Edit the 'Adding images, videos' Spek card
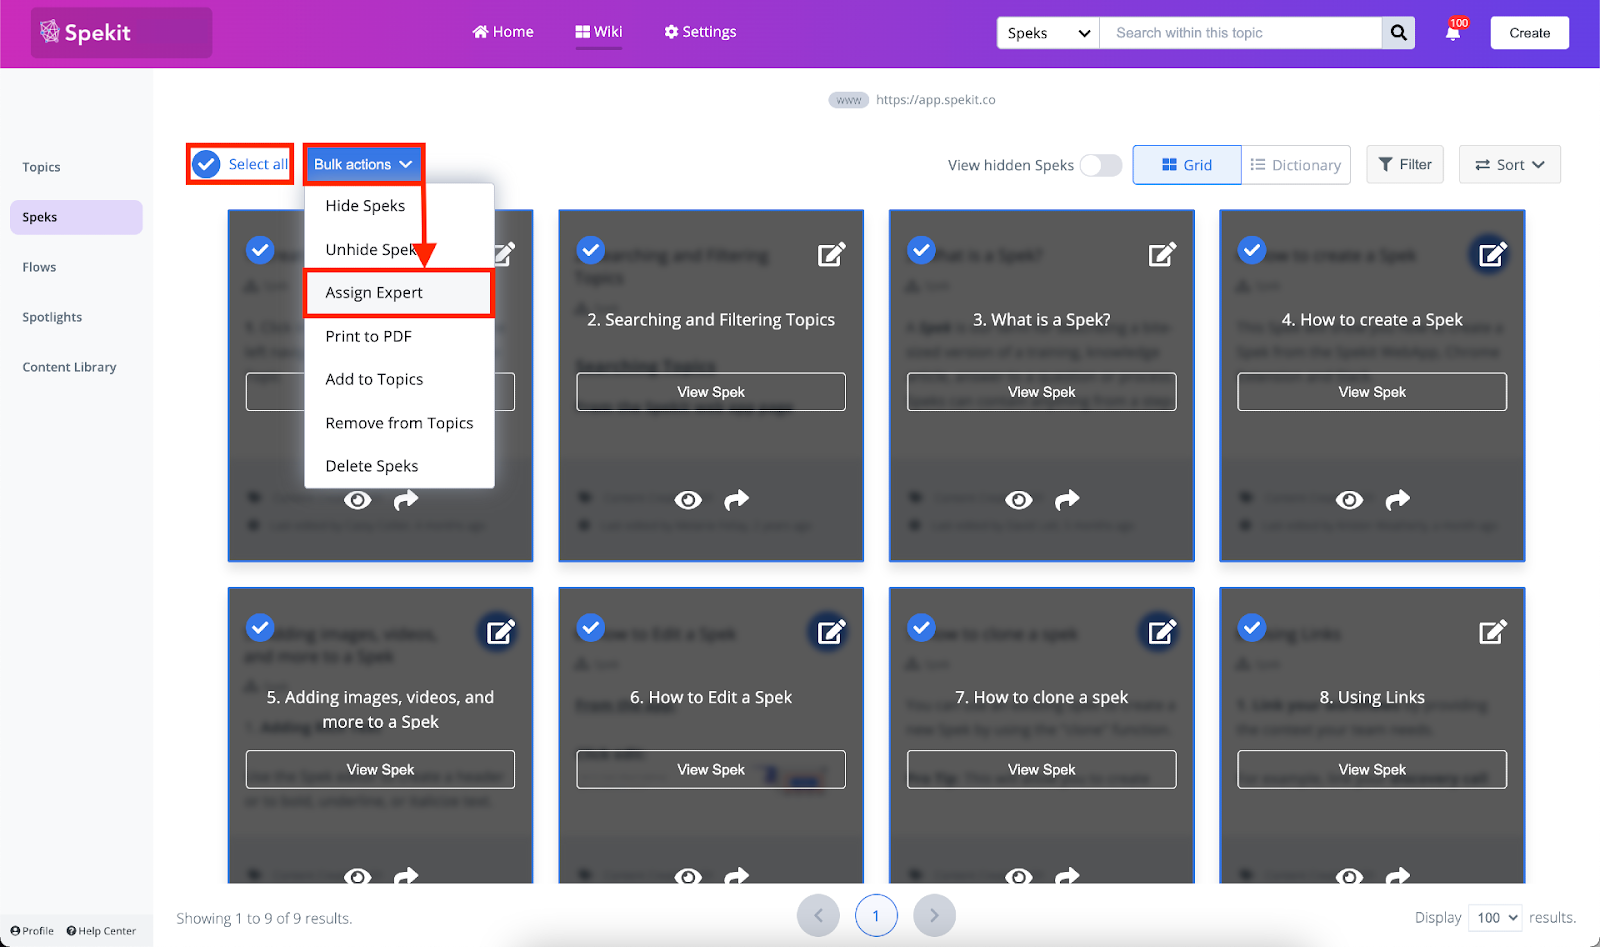1600x947 pixels. tap(500, 632)
